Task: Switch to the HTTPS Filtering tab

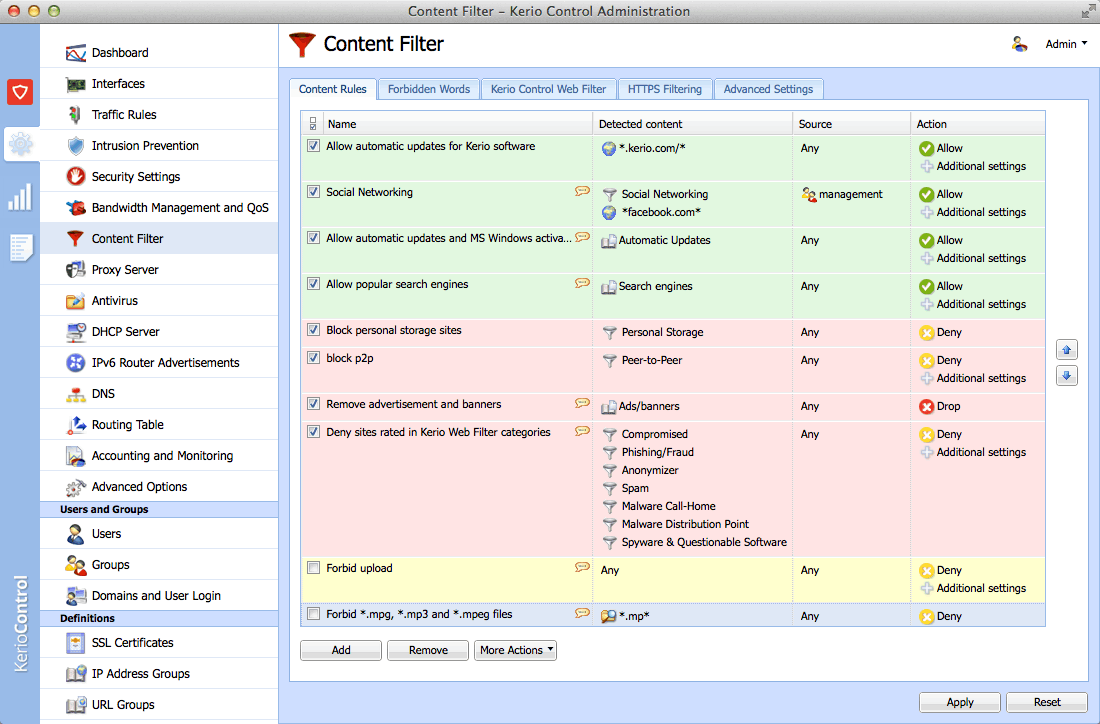Action: click(664, 89)
